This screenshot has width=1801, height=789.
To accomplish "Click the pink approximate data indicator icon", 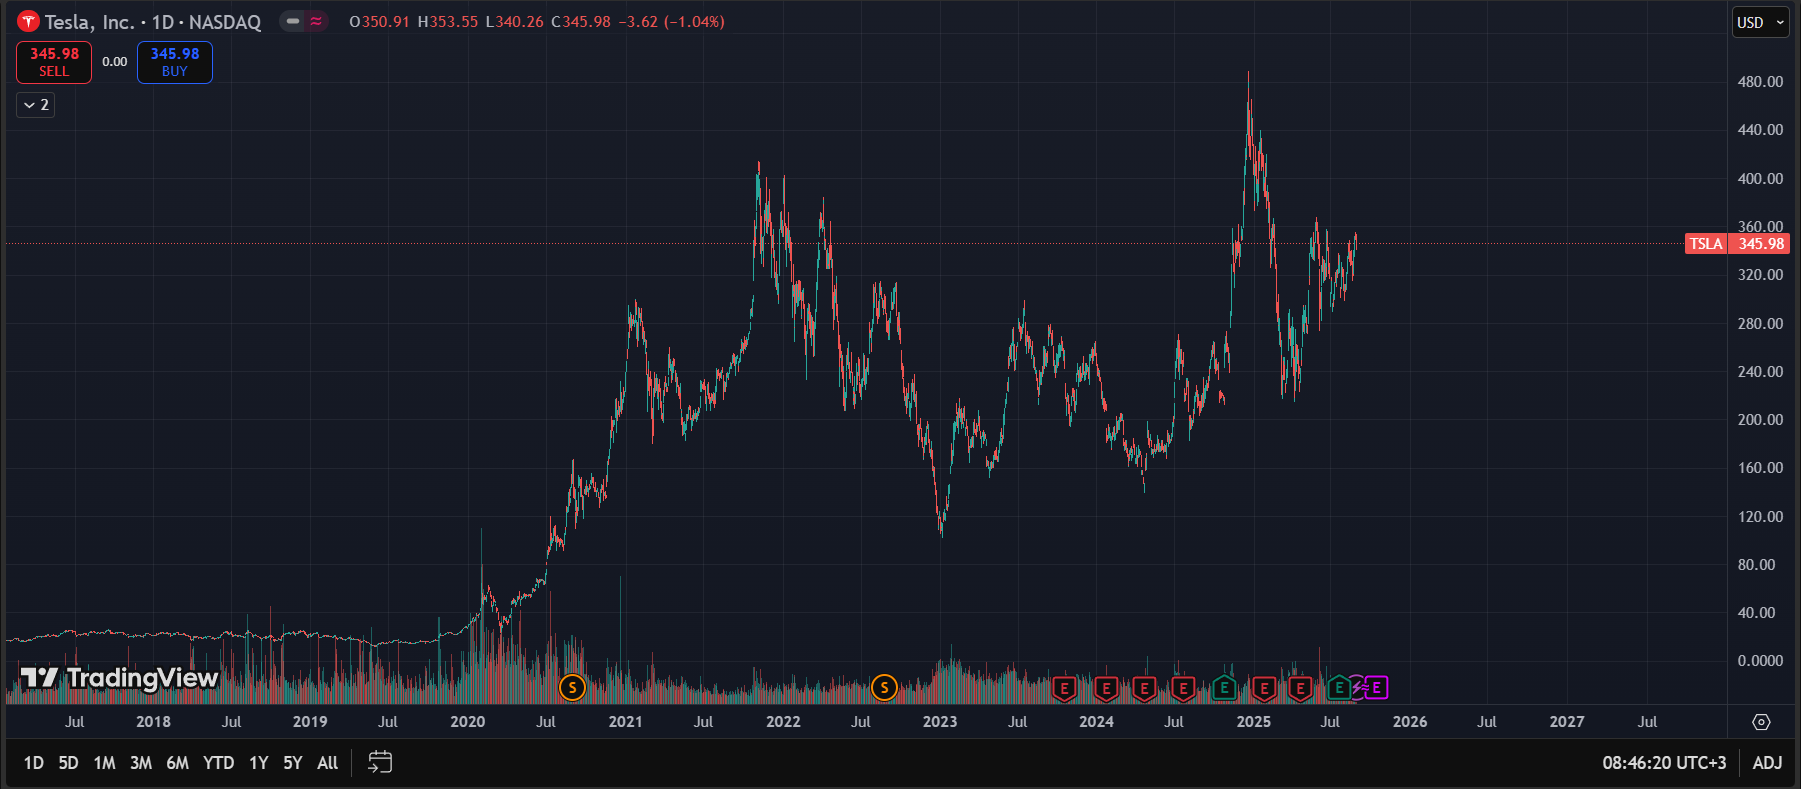I will point(316,21).
